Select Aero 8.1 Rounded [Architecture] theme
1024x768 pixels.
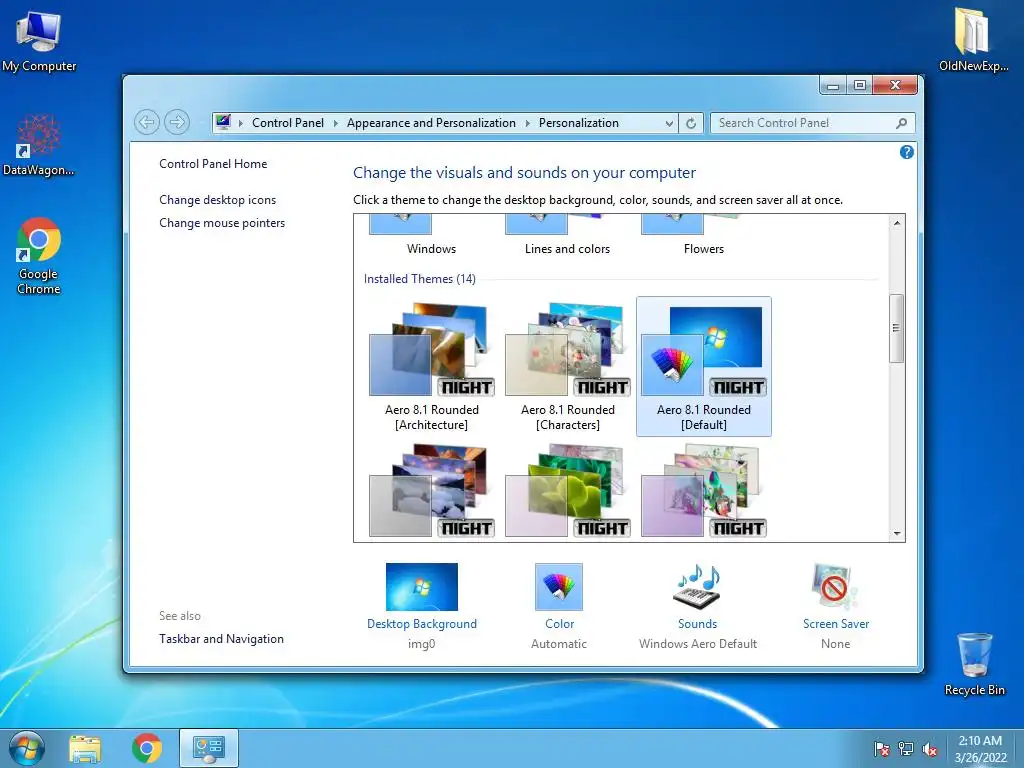pos(432,366)
